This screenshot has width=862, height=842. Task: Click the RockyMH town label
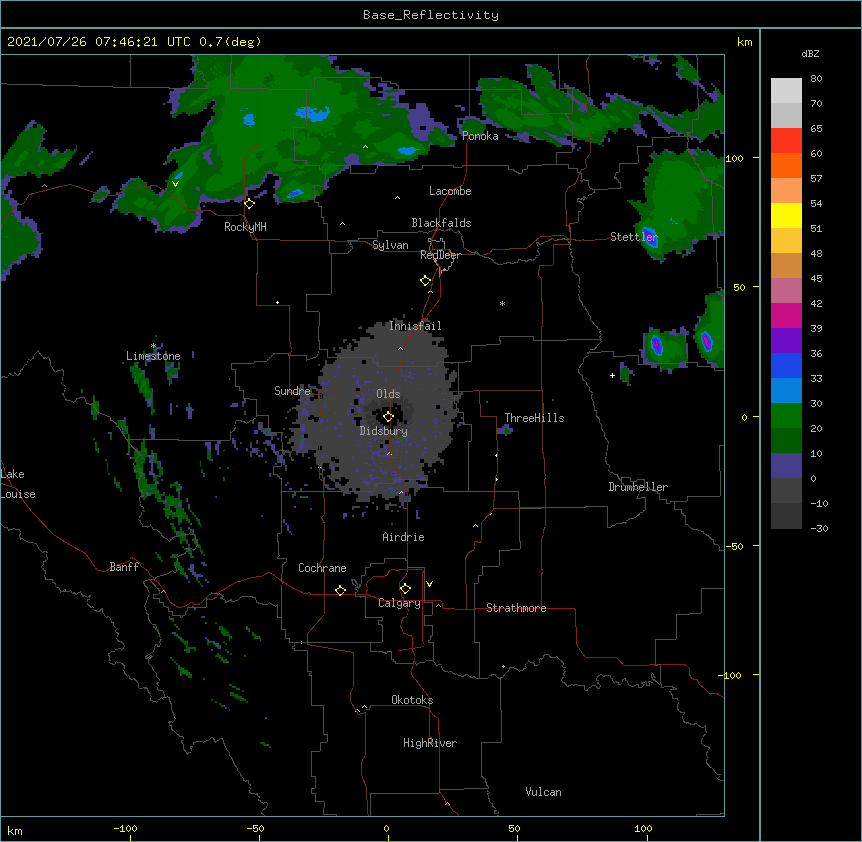(245, 227)
